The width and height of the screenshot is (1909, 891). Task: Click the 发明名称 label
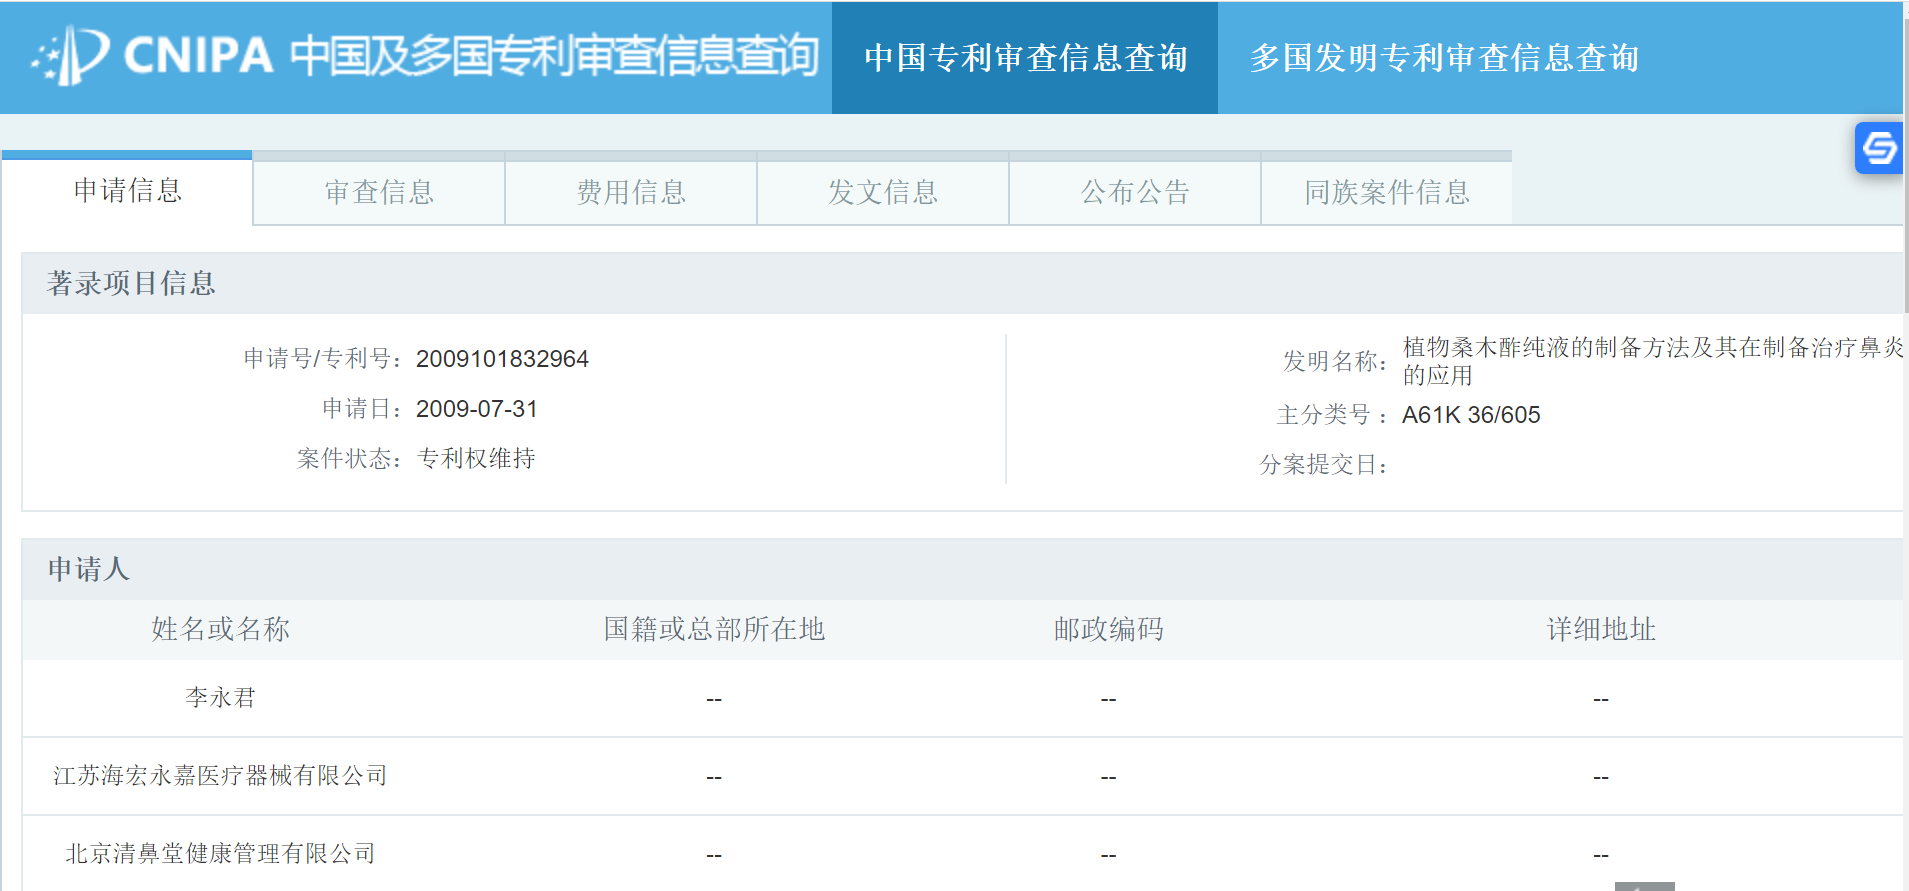tap(1336, 361)
